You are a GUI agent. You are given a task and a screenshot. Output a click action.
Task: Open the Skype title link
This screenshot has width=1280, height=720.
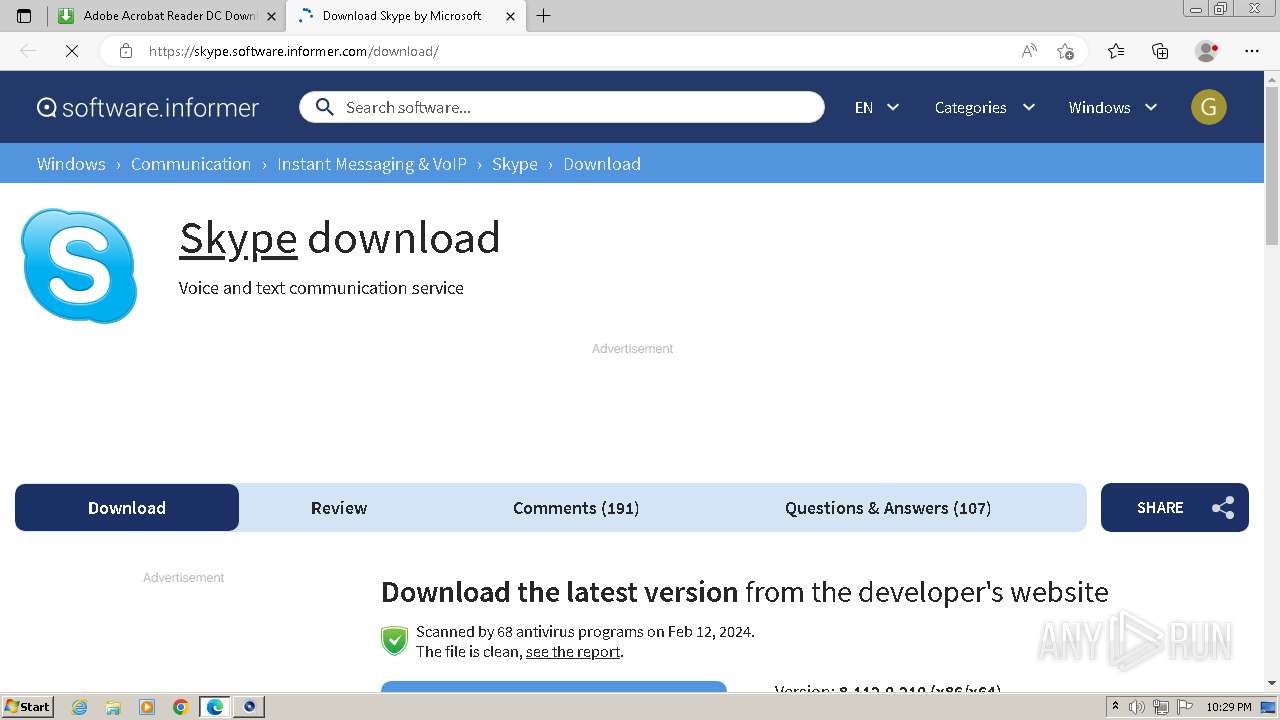coord(238,238)
